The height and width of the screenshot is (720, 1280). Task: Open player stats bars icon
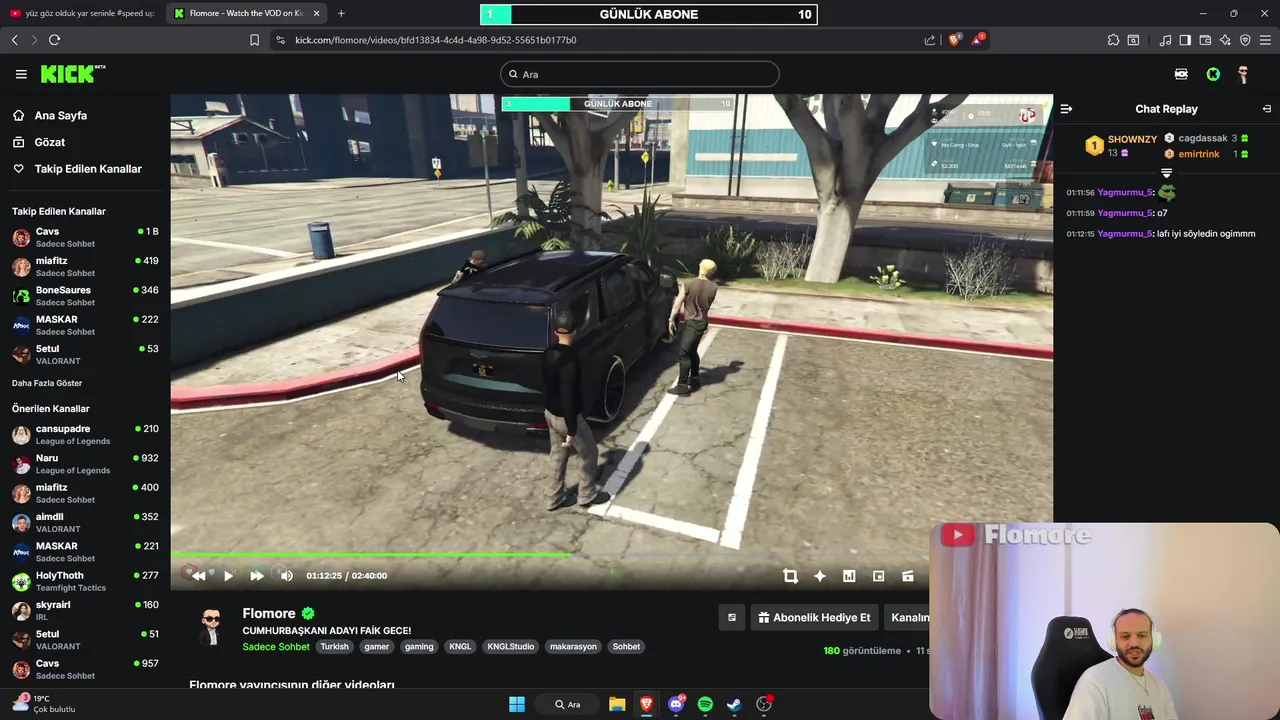pyautogui.click(x=849, y=576)
